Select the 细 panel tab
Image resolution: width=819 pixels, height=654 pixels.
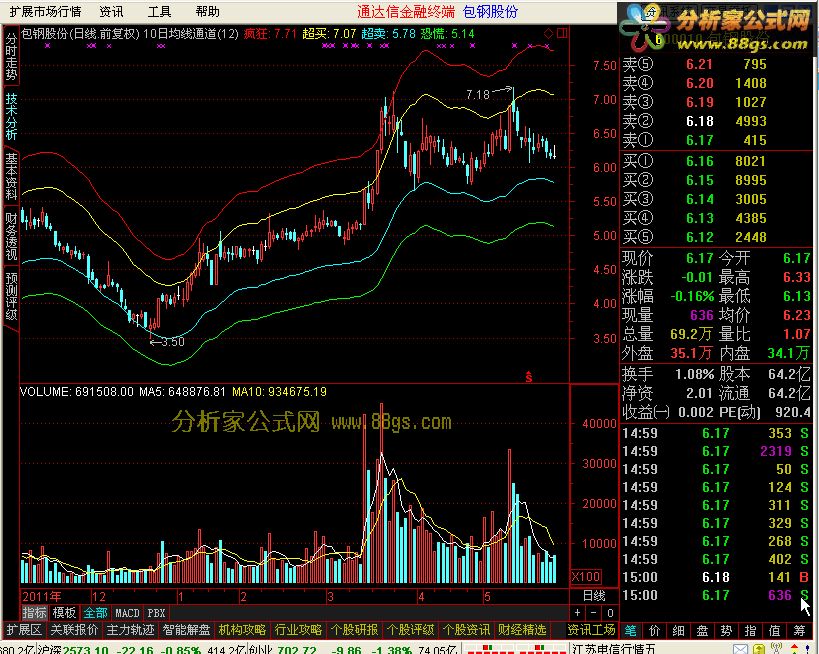coord(679,630)
